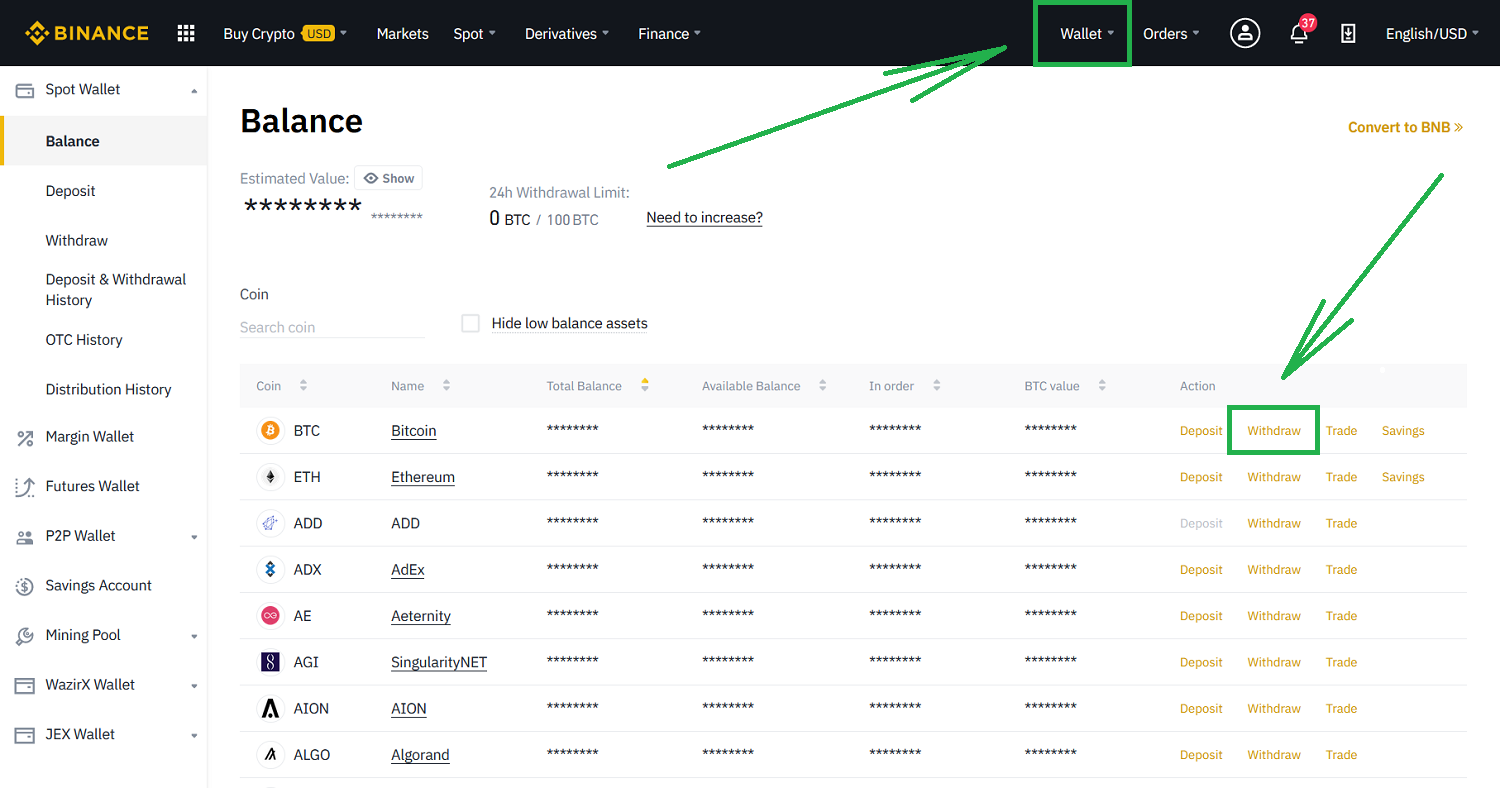1500x788 pixels.
Task: Click the Ethereum coin icon
Action: point(270,477)
